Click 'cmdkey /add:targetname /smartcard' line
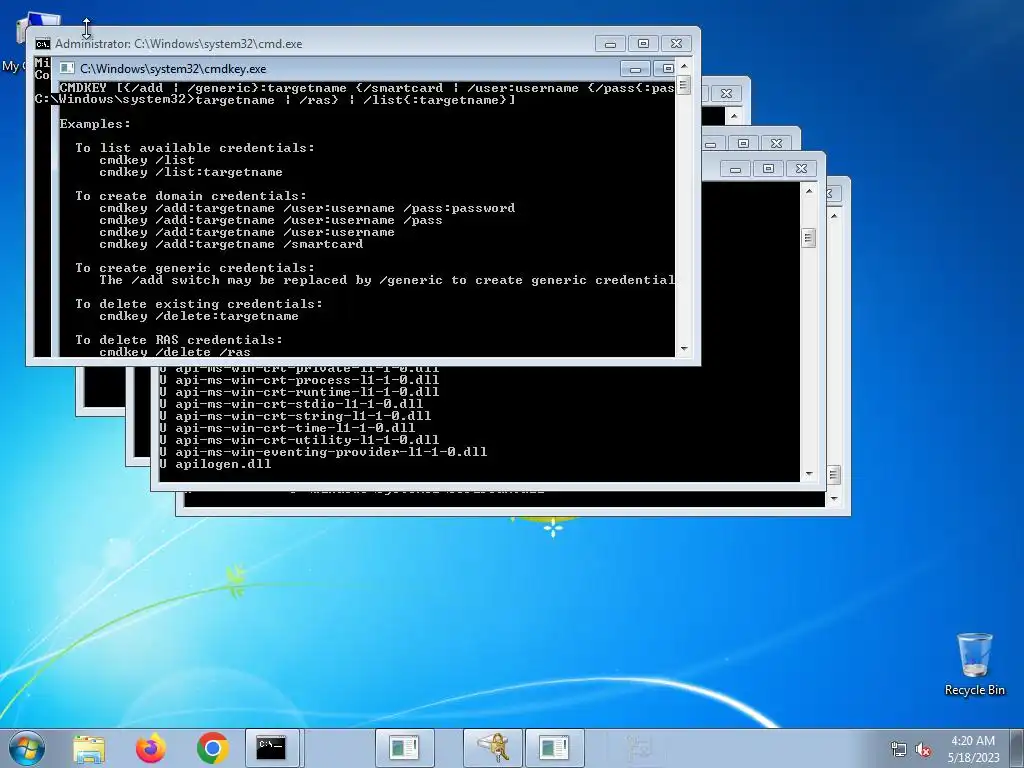 [x=231, y=244]
